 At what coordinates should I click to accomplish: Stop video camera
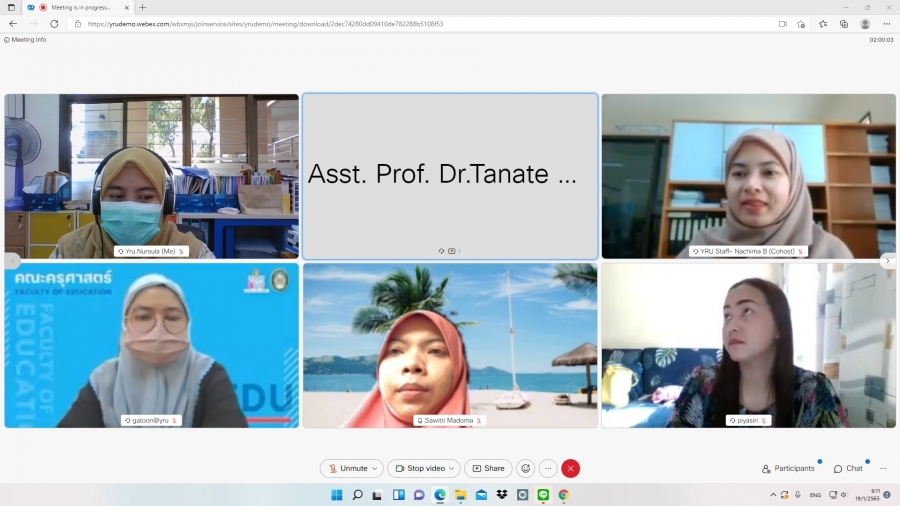(x=420, y=468)
